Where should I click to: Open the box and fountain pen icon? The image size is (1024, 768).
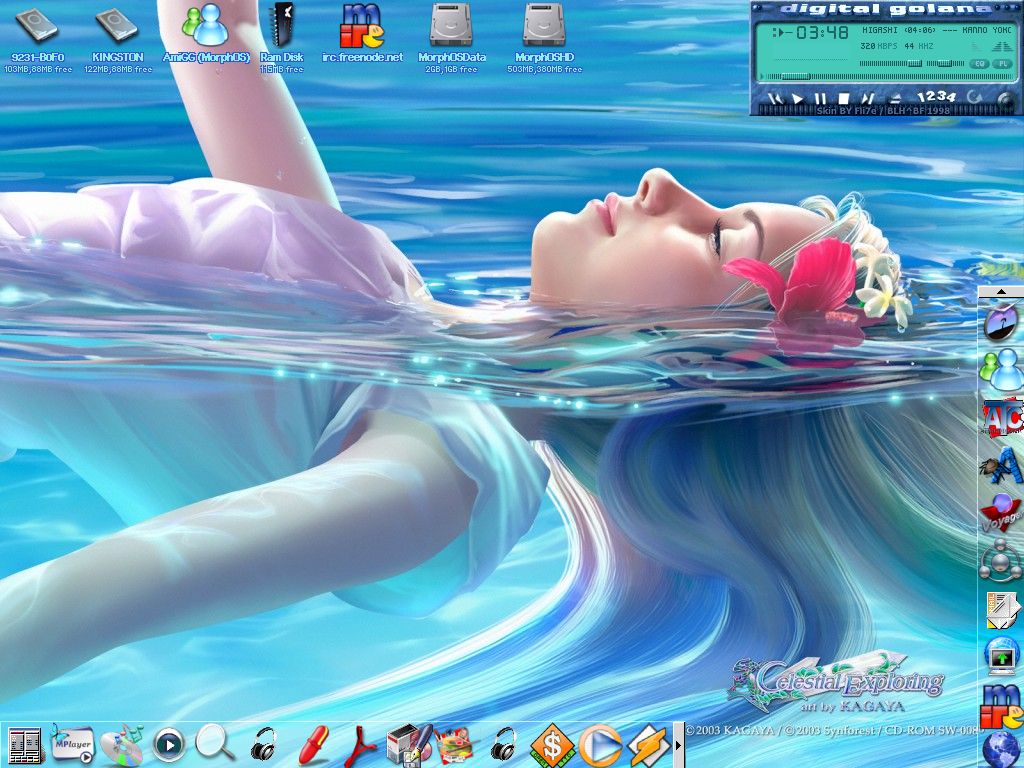point(409,744)
